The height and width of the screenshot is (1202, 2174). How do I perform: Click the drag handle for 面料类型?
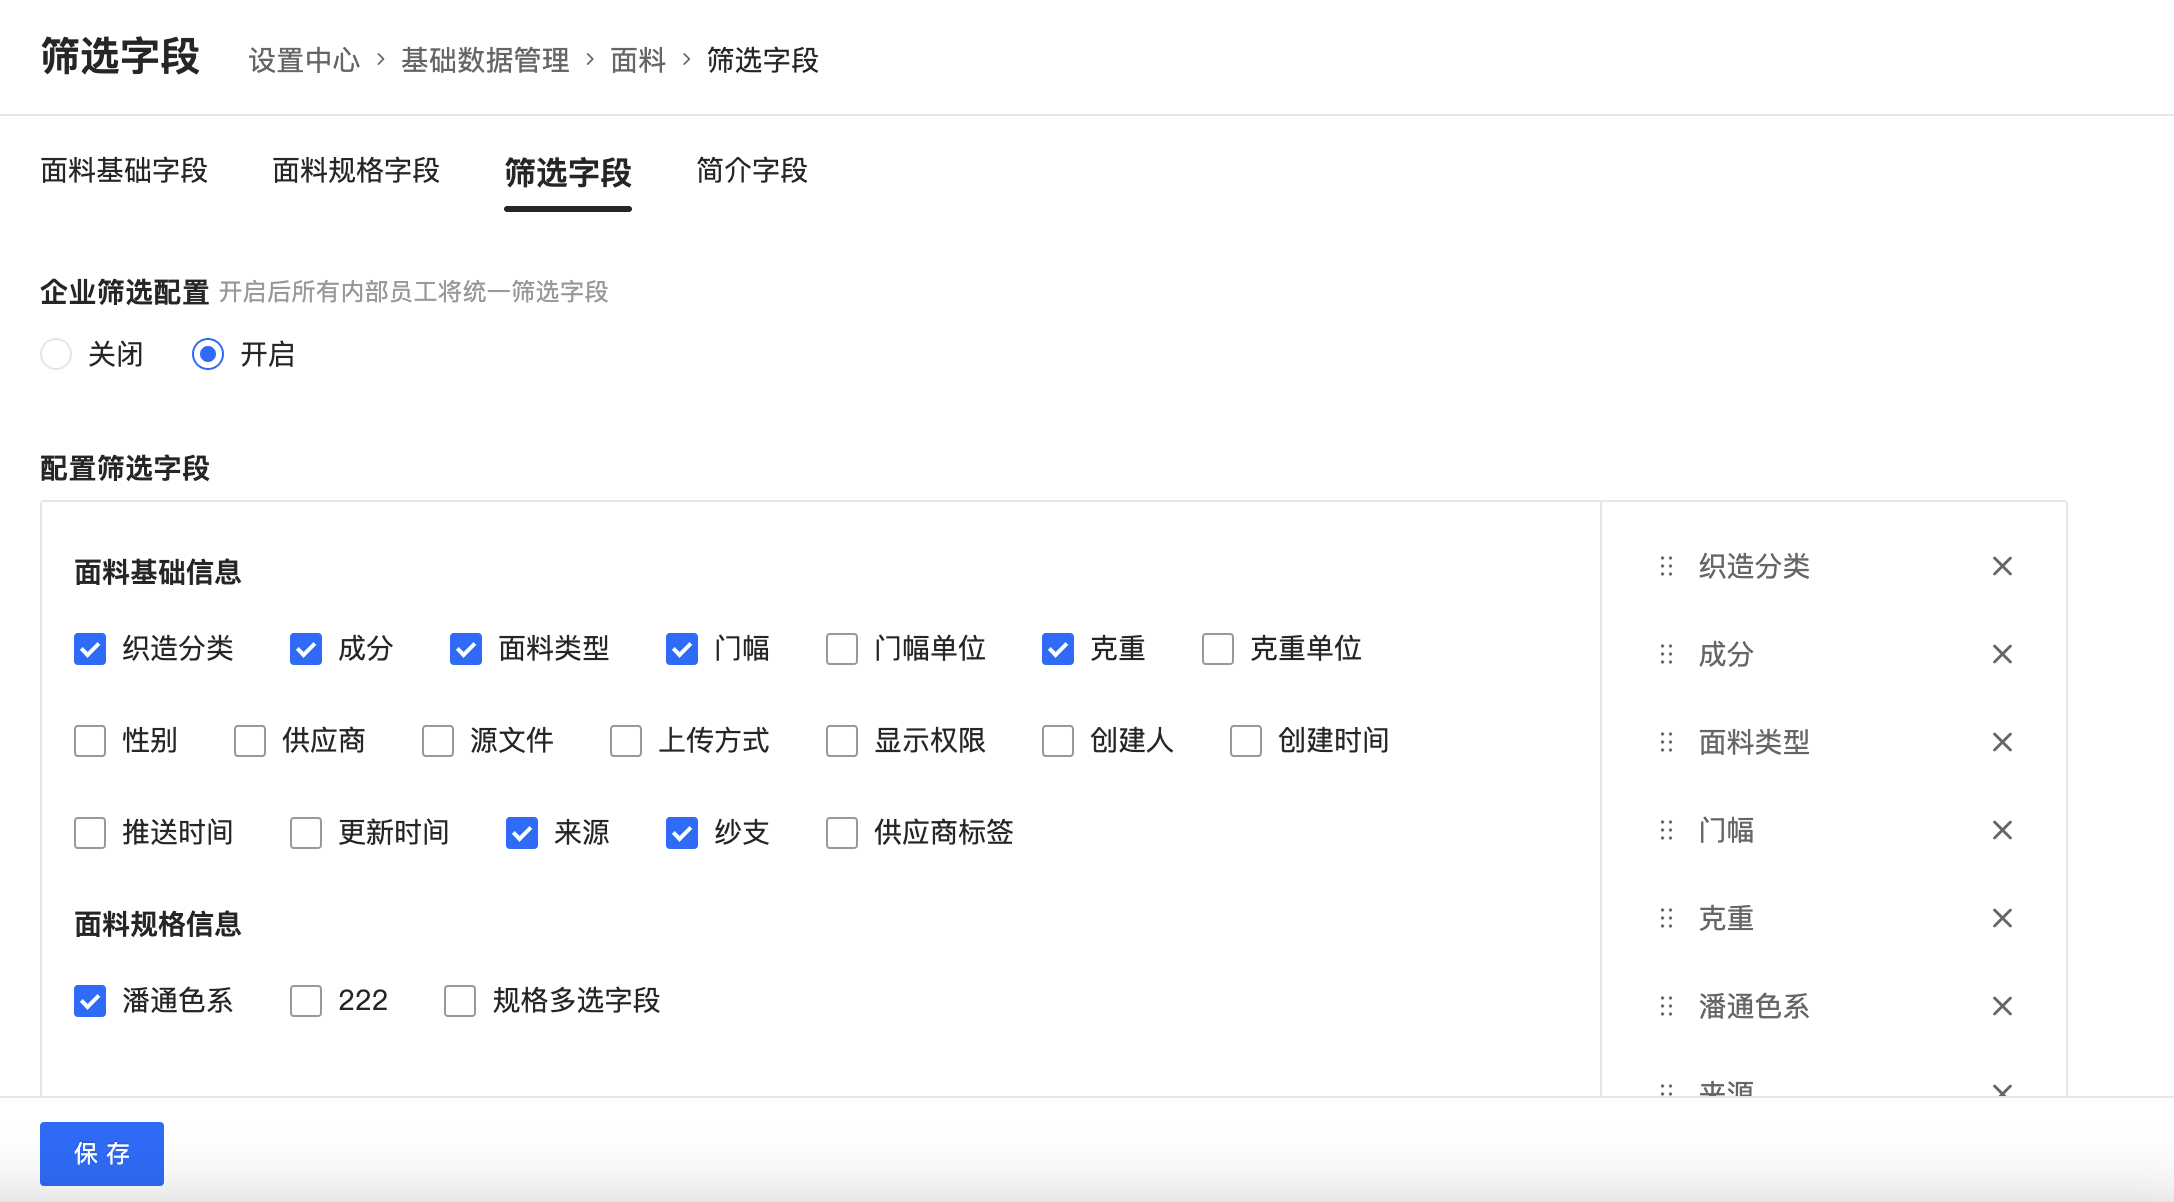(x=1666, y=742)
